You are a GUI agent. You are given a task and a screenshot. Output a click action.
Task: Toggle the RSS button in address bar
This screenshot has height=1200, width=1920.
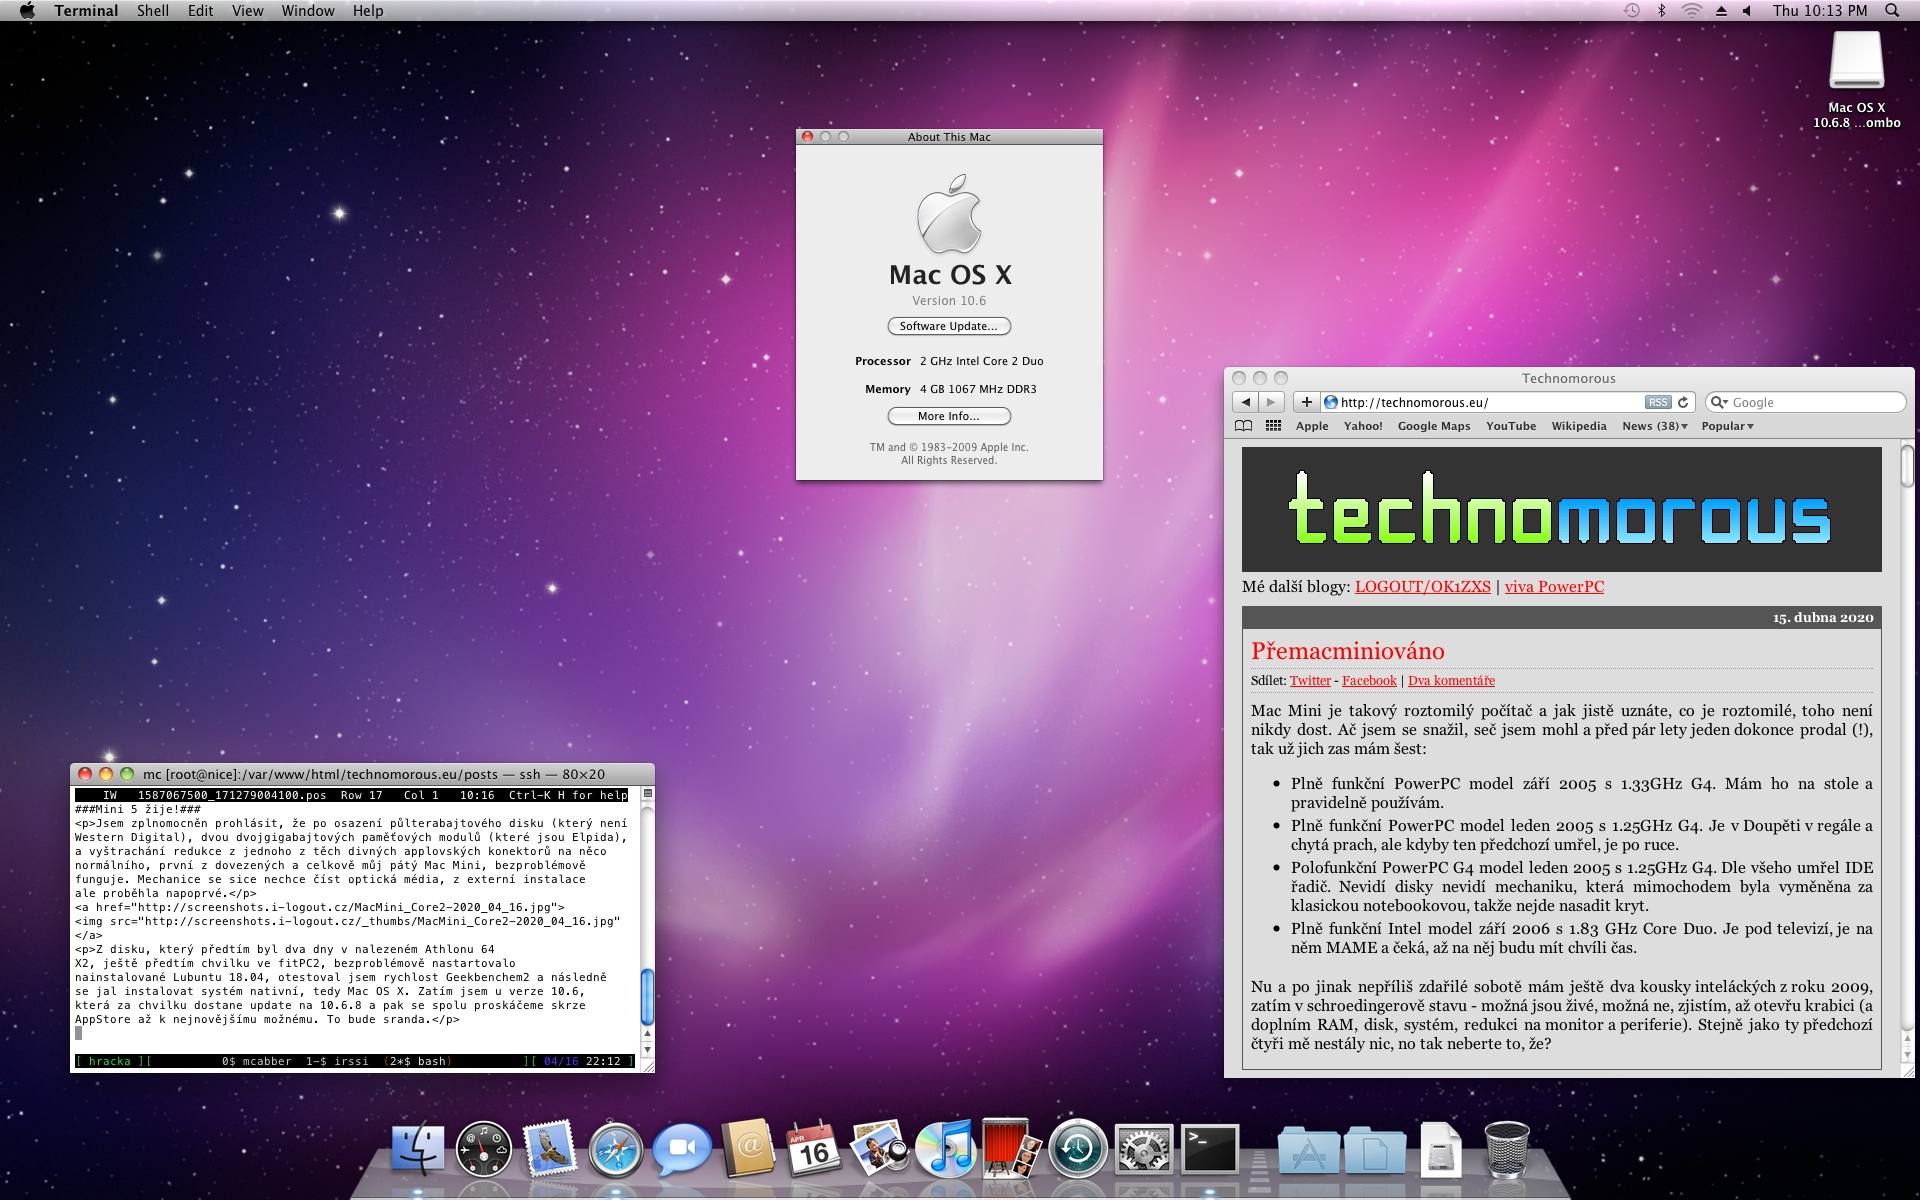click(1657, 402)
